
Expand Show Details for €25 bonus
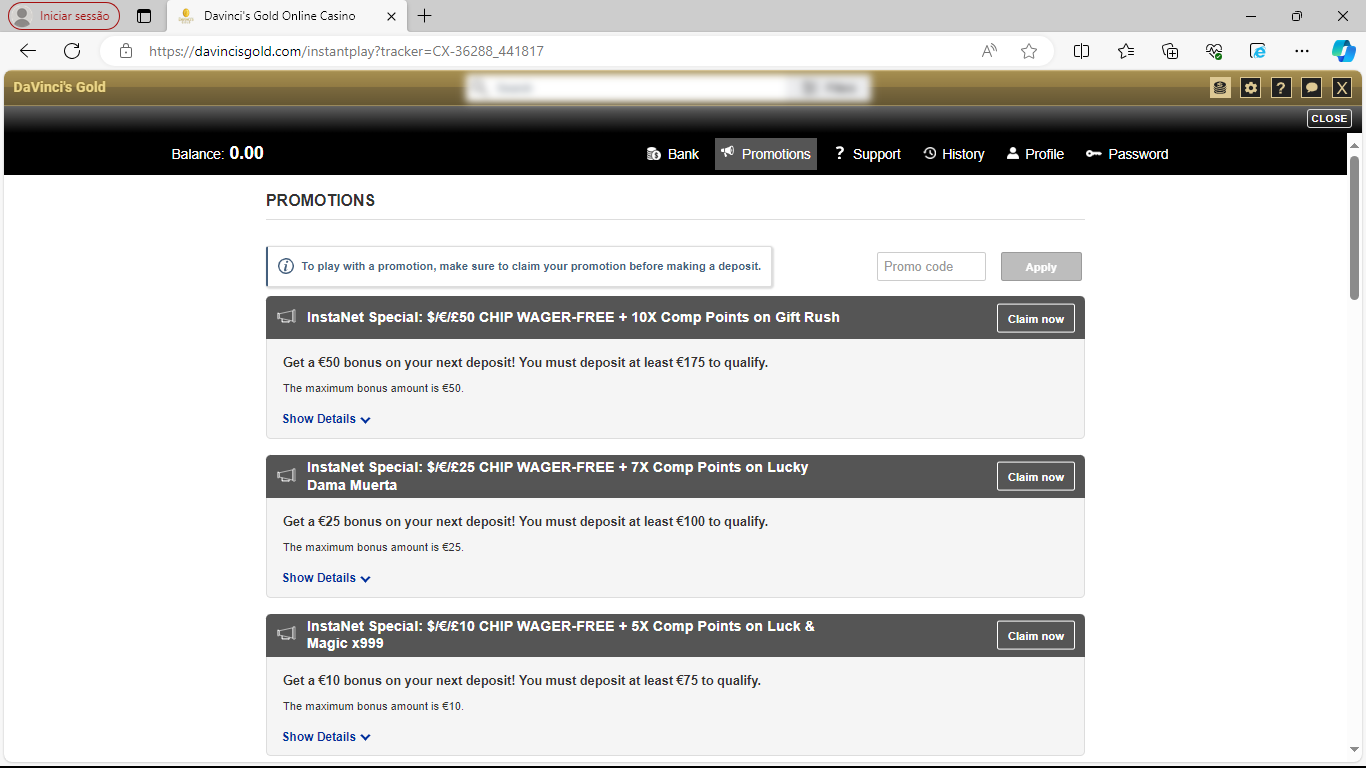click(x=326, y=578)
